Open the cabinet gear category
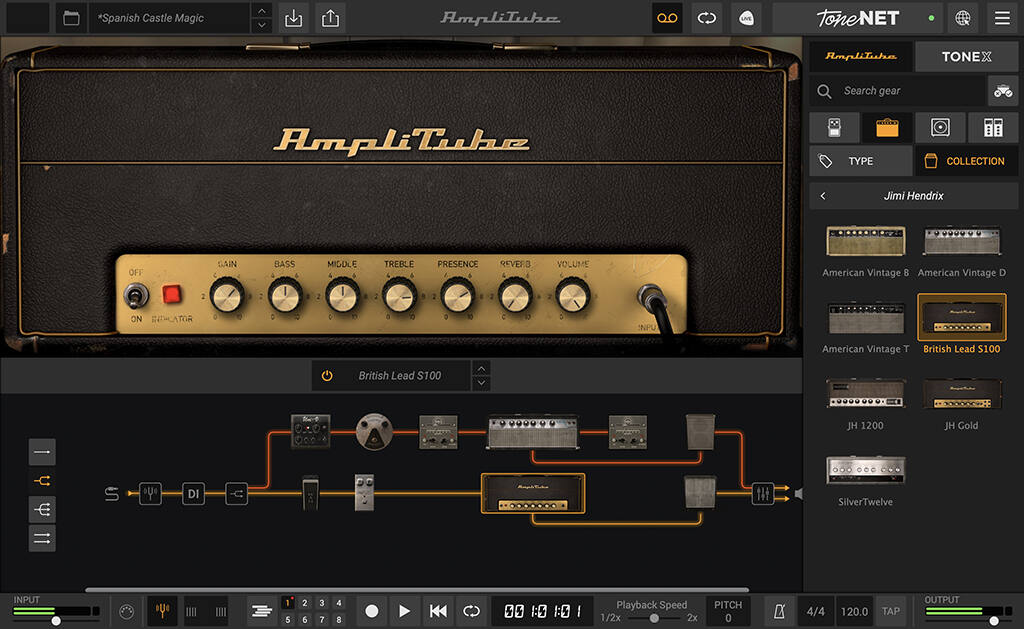 tap(940, 127)
